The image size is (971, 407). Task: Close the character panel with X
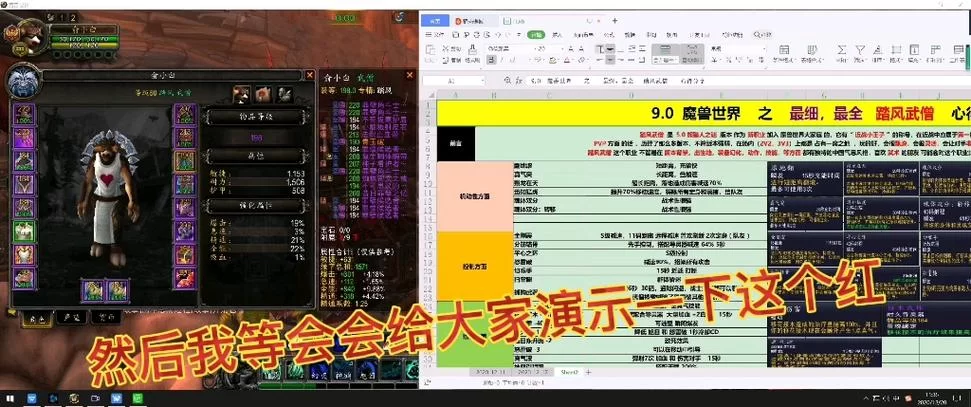tap(310, 75)
